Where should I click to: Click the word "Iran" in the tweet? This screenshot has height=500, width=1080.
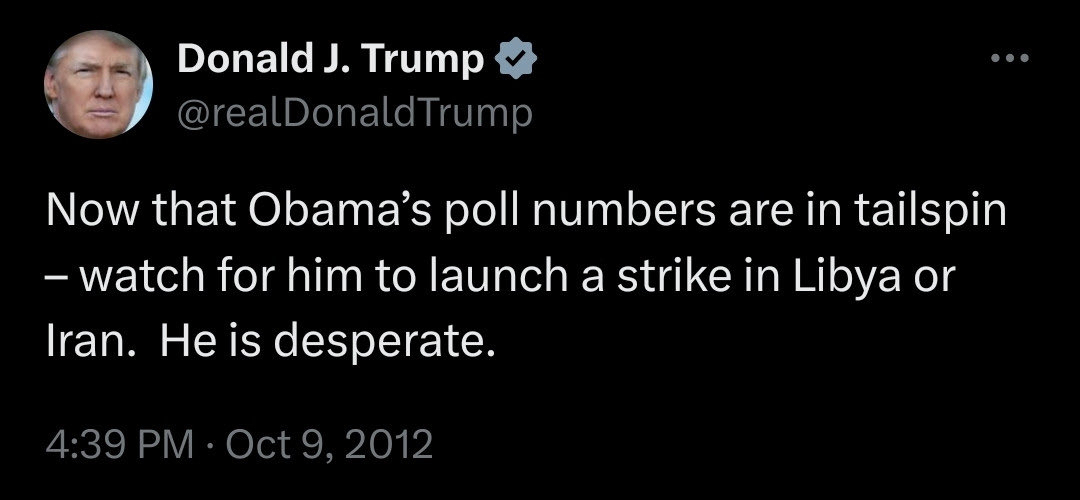(x=82, y=342)
